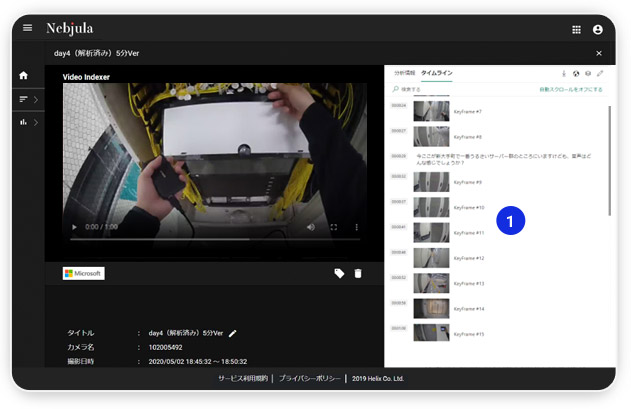Open the list/sort sidebar icon
This screenshot has width=631, height=409.
(x=23, y=99)
